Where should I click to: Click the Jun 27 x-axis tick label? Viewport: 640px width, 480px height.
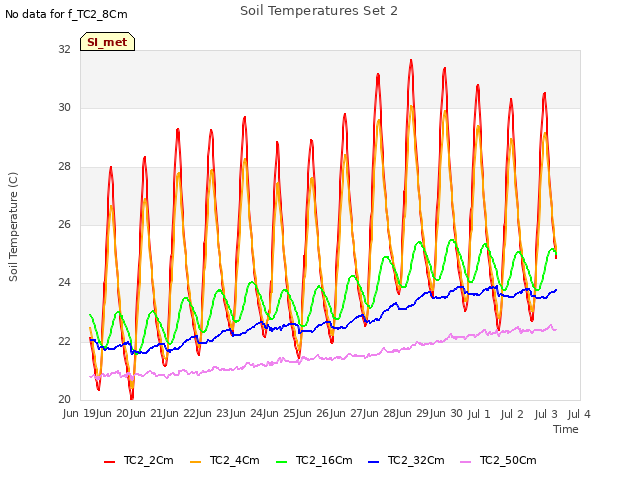tap(347, 413)
